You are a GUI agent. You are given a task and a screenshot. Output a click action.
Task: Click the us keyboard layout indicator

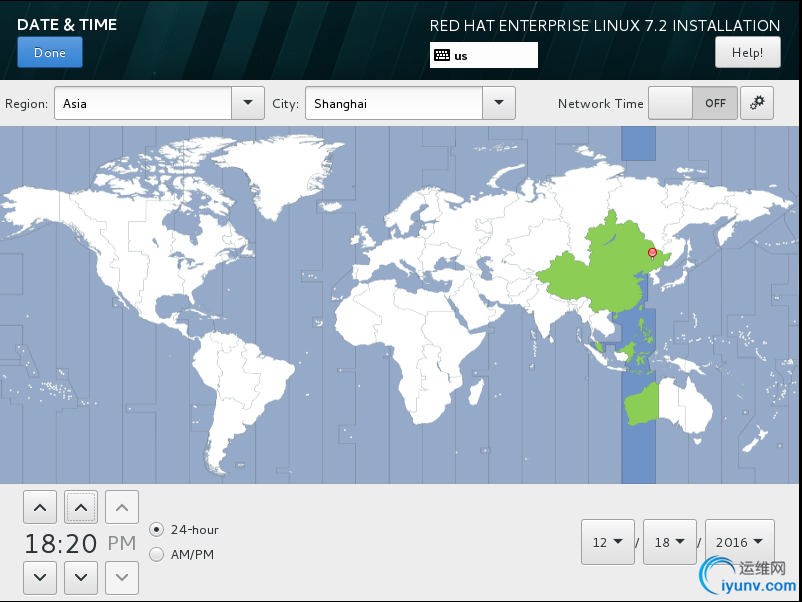coord(483,55)
